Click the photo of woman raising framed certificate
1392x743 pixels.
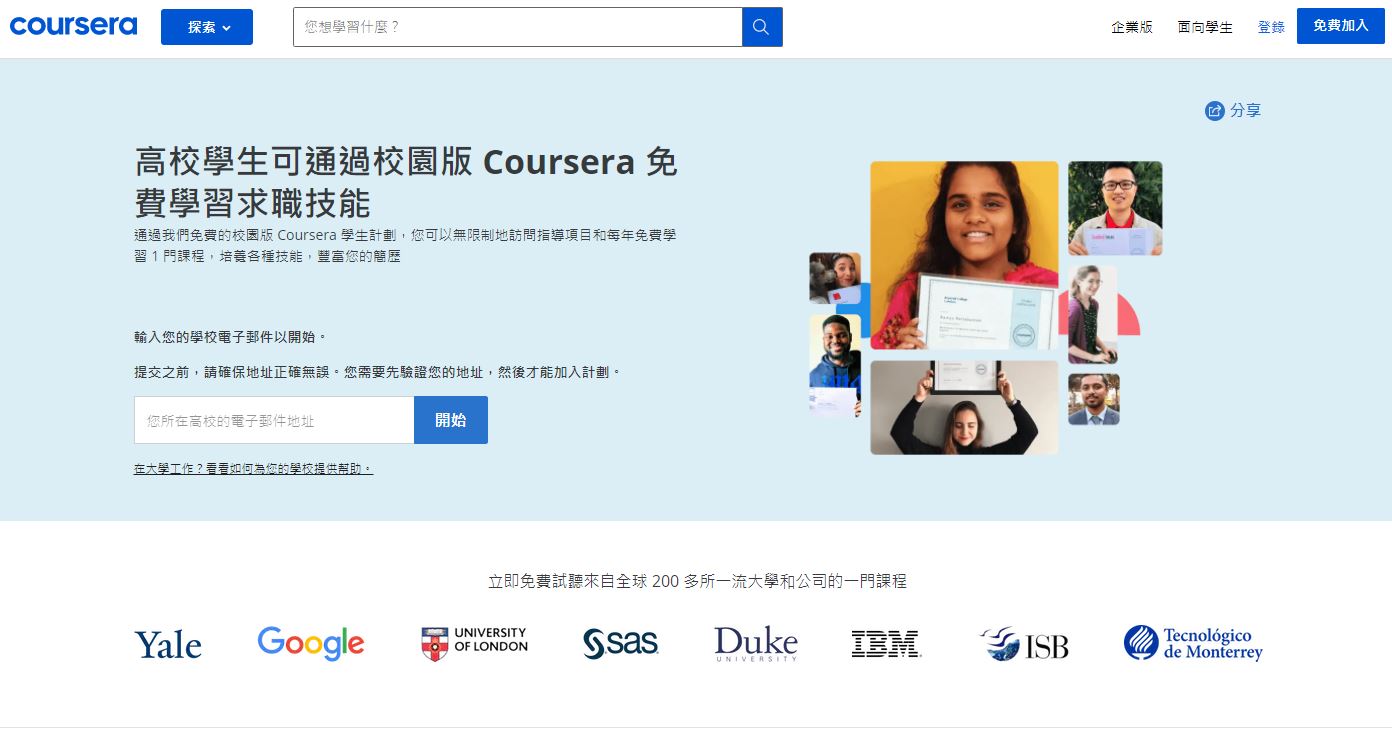point(964,407)
